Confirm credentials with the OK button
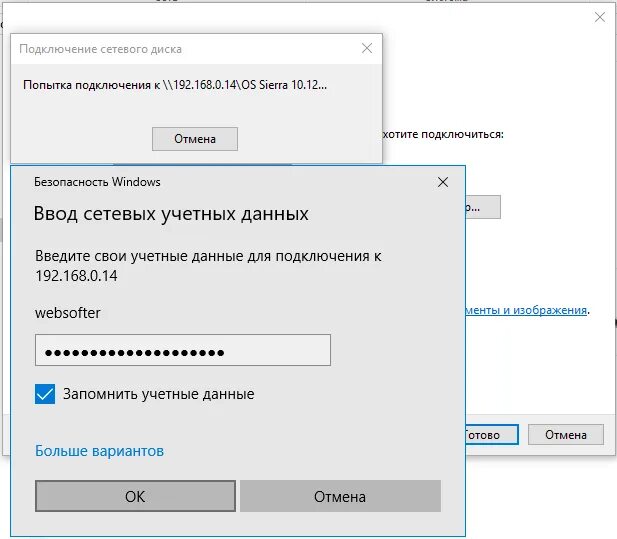617x539 pixels. click(135, 496)
